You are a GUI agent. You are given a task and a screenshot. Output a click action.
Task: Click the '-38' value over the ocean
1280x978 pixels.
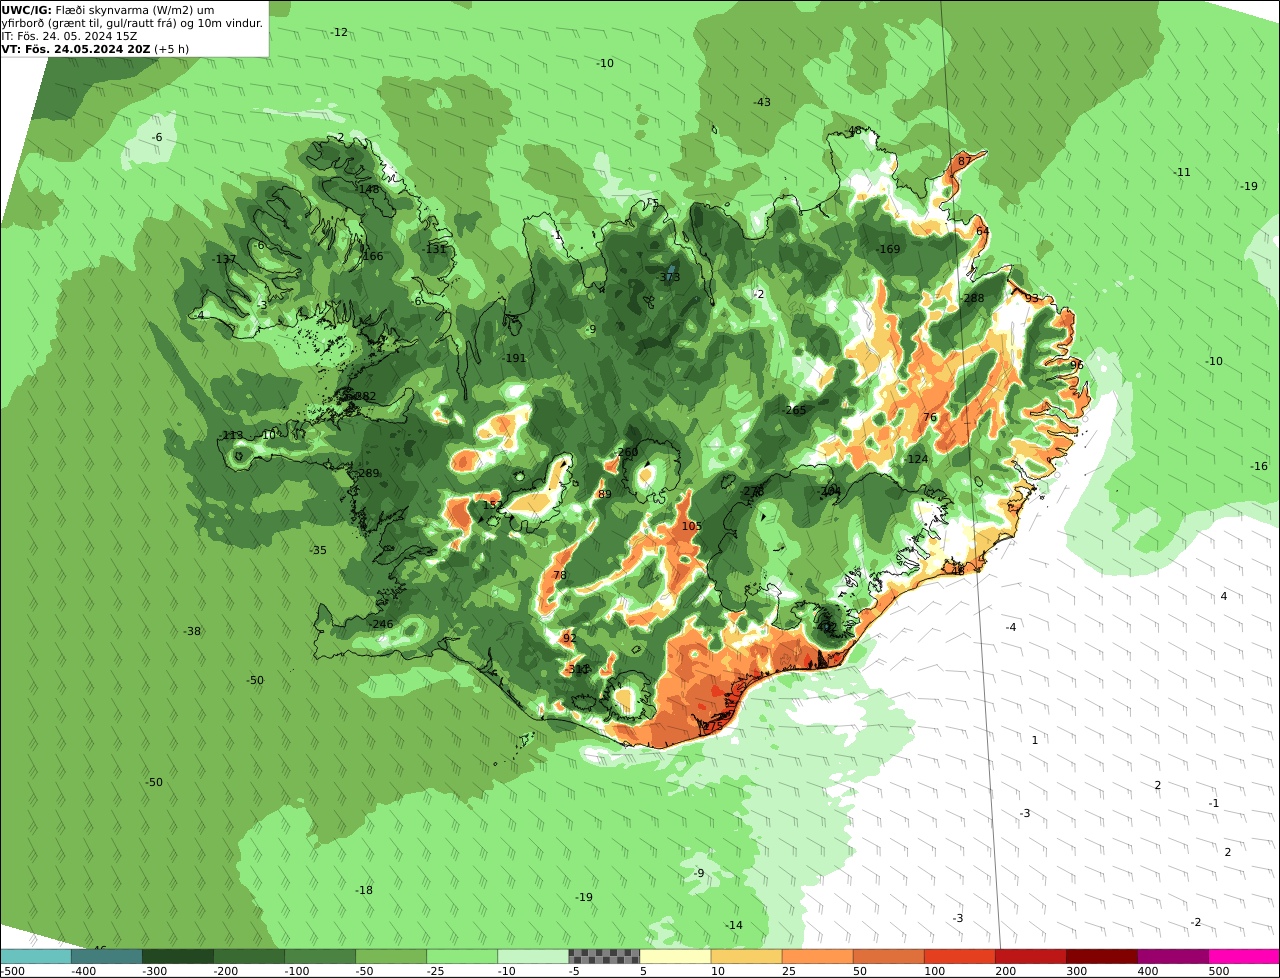[x=192, y=631]
